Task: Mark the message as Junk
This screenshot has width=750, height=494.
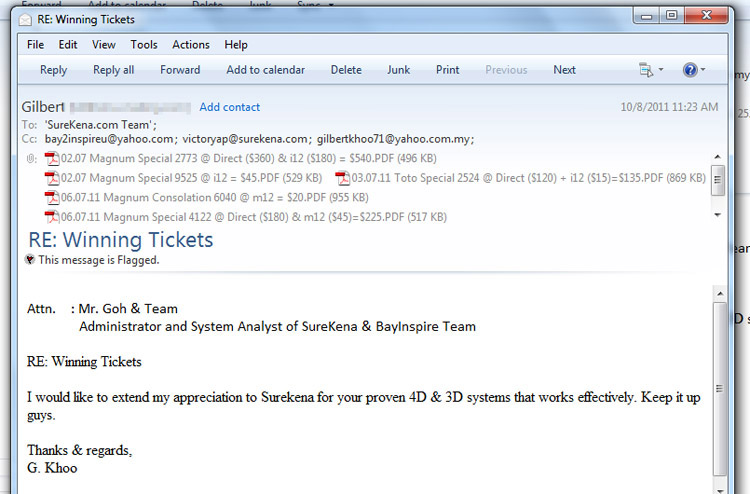Action: (398, 70)
